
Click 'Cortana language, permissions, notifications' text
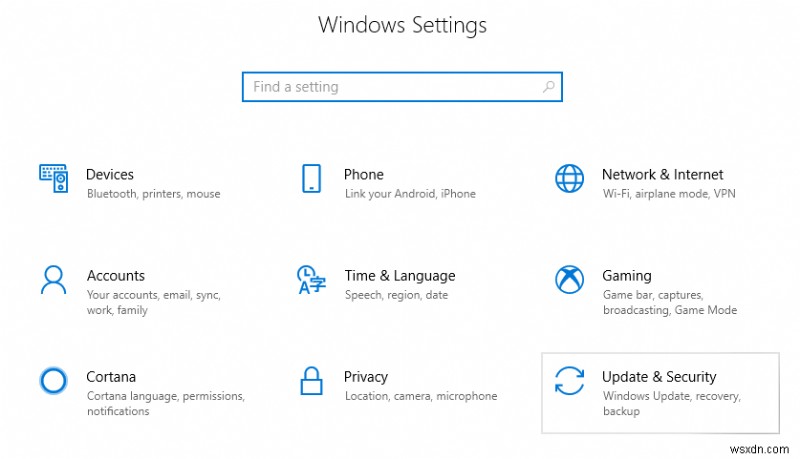pyautogui.click(x=166, y=403)
